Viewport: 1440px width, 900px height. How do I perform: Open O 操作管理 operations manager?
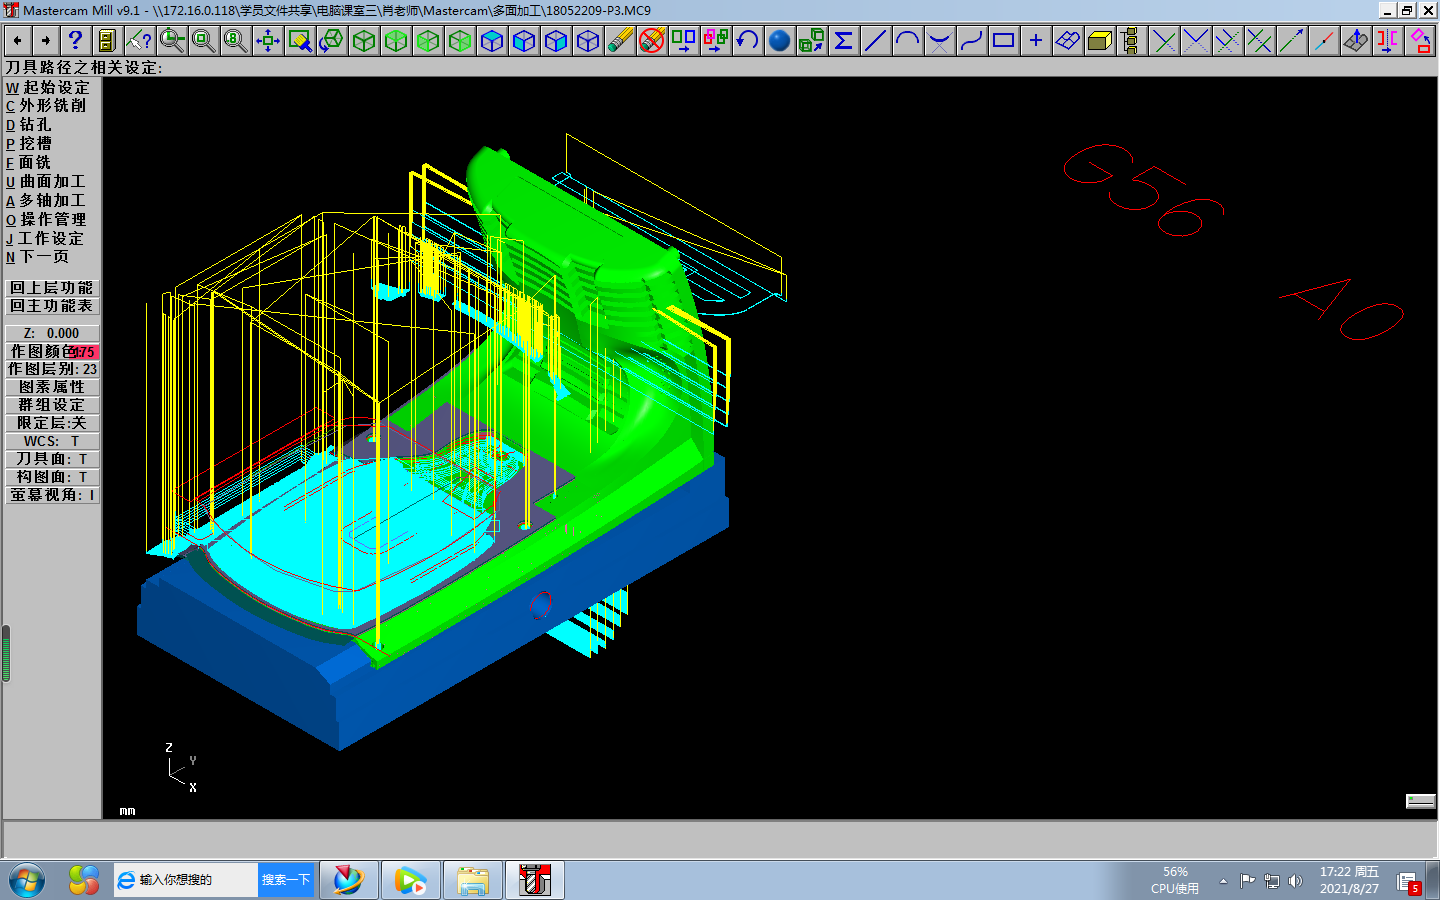(46, 220)
